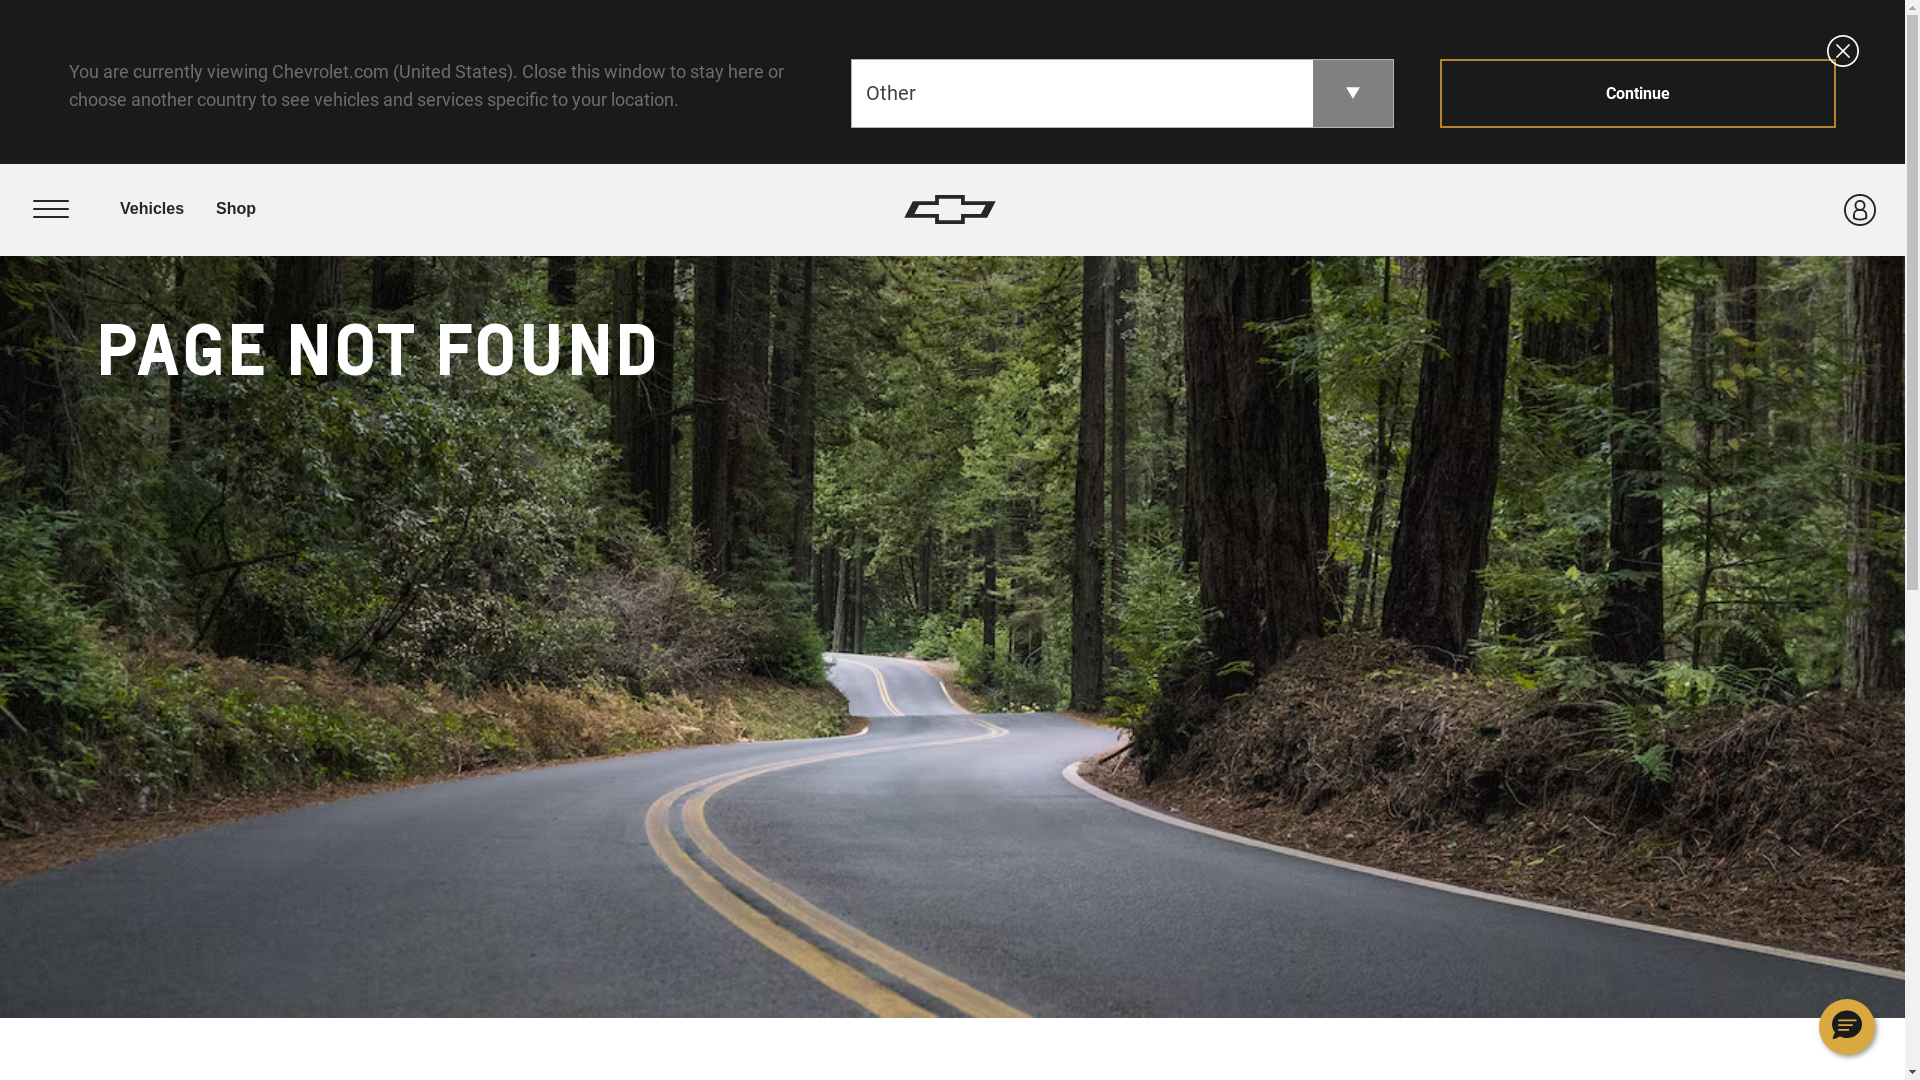Open the Shop menu
Viewport: 1920px width, 1080px height.
(x=236, y=209)
